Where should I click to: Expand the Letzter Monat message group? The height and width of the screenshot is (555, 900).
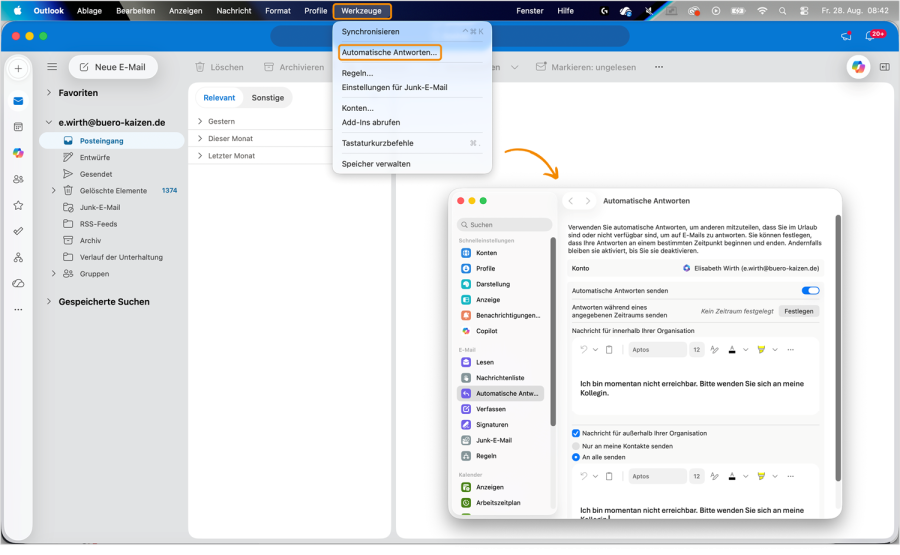pyautogui.click(x=200, y=156)
